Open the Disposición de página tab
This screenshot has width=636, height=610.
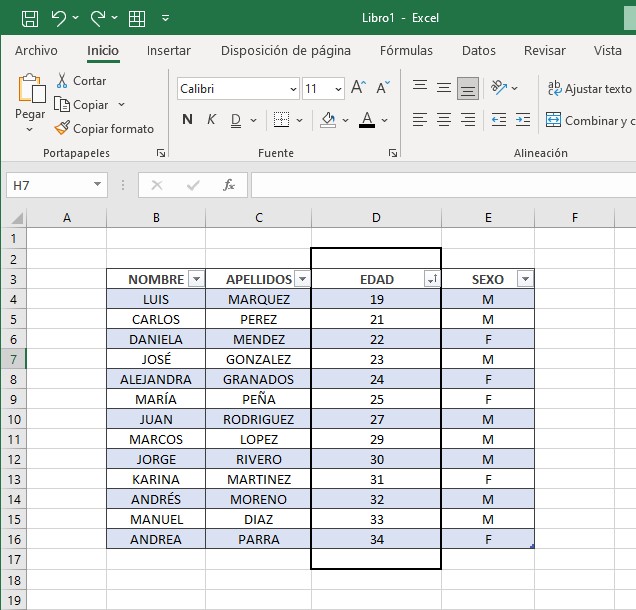[x=286, y=51]
